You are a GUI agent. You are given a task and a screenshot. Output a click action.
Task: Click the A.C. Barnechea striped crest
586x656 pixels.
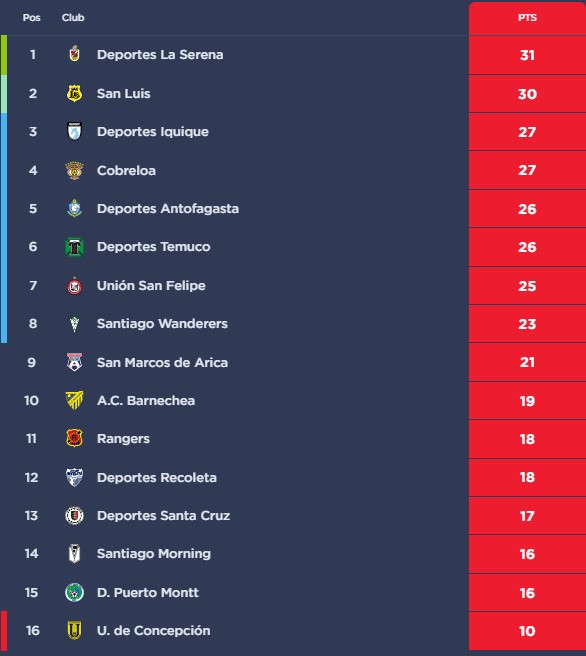pyautogui.click(x=74, y=400)
